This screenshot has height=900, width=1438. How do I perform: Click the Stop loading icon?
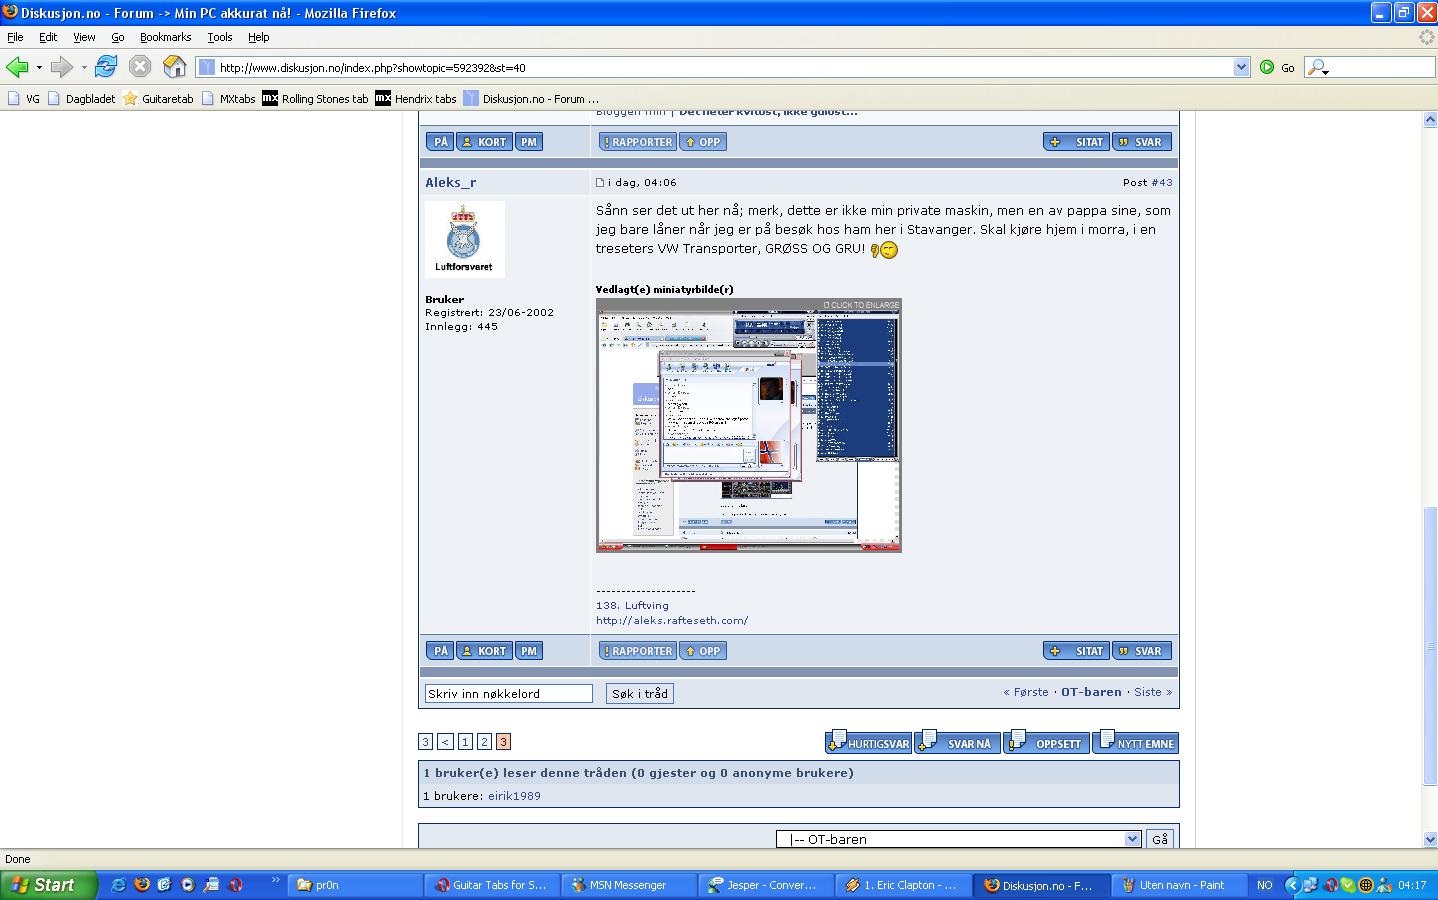[140, 67]
